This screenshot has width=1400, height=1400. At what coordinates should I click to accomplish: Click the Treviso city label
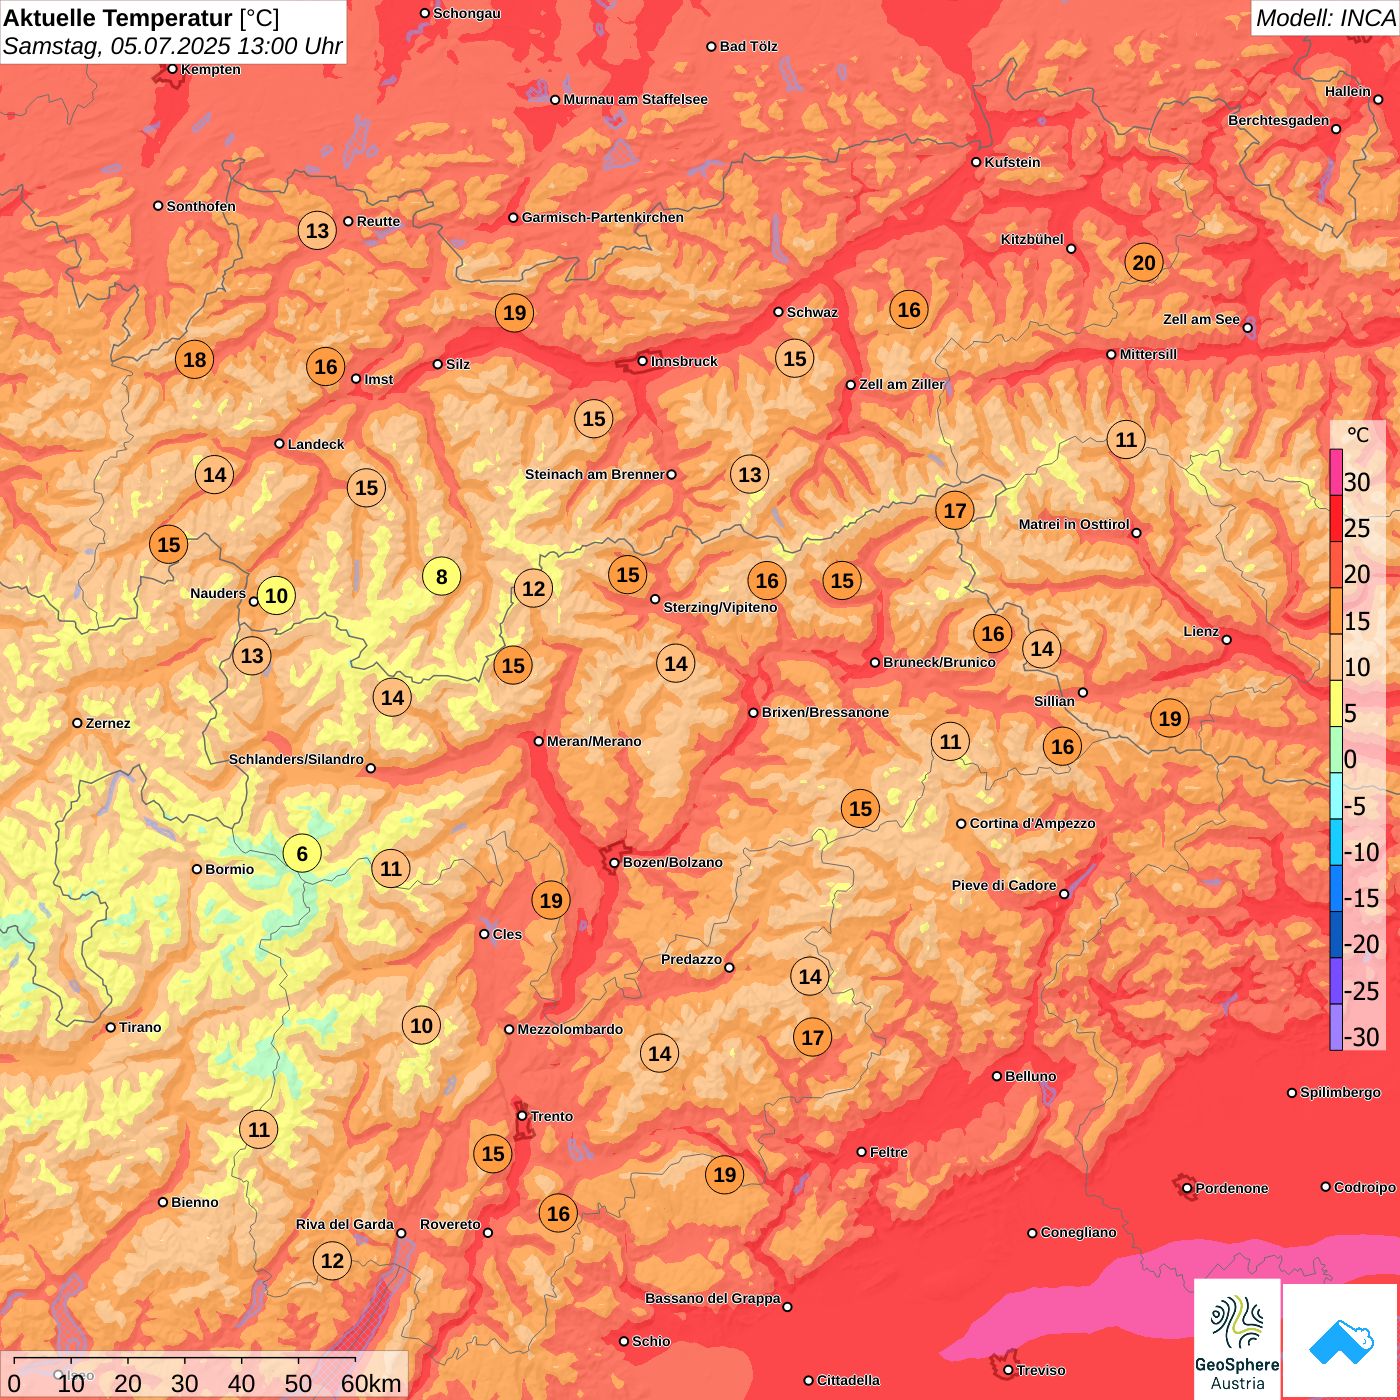coord(1041,1370)
